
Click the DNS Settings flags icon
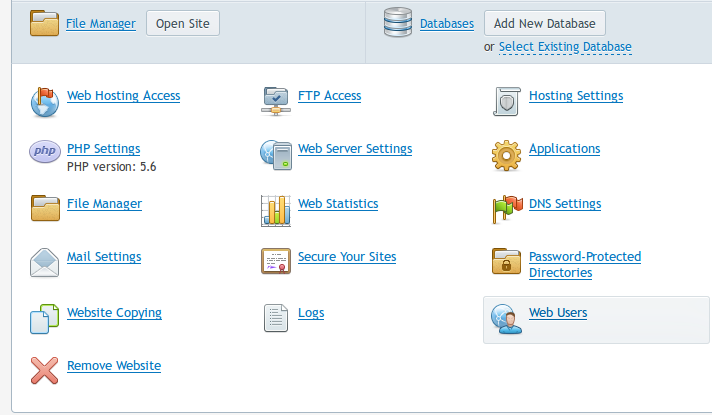click(x=507, y=208)
